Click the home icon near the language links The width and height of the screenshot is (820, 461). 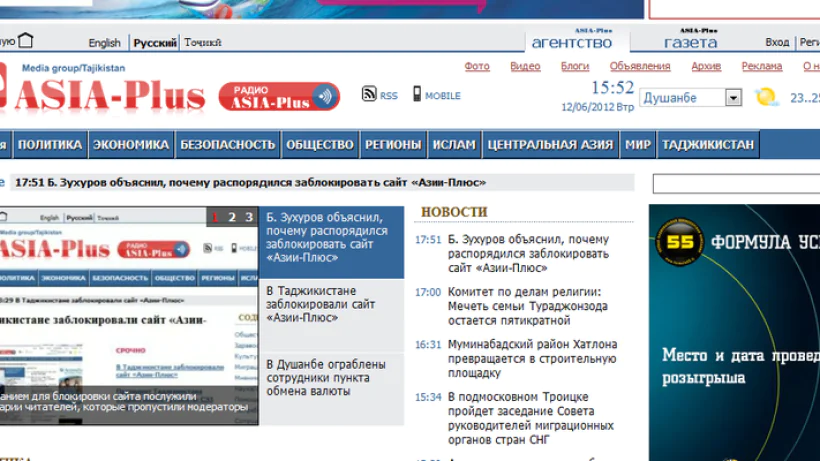25,40
